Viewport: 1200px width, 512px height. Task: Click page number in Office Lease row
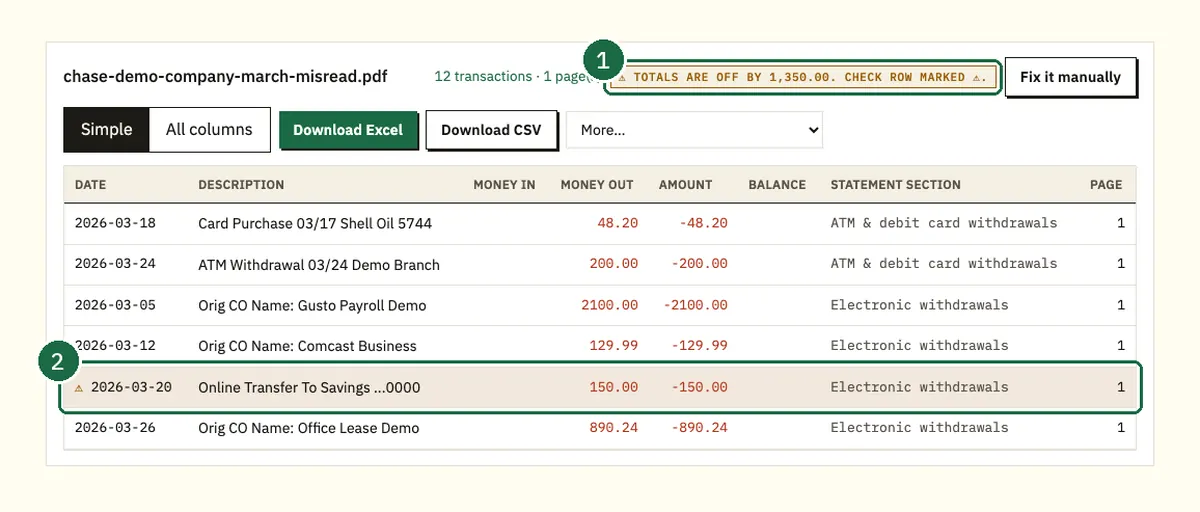point(1120,428)
